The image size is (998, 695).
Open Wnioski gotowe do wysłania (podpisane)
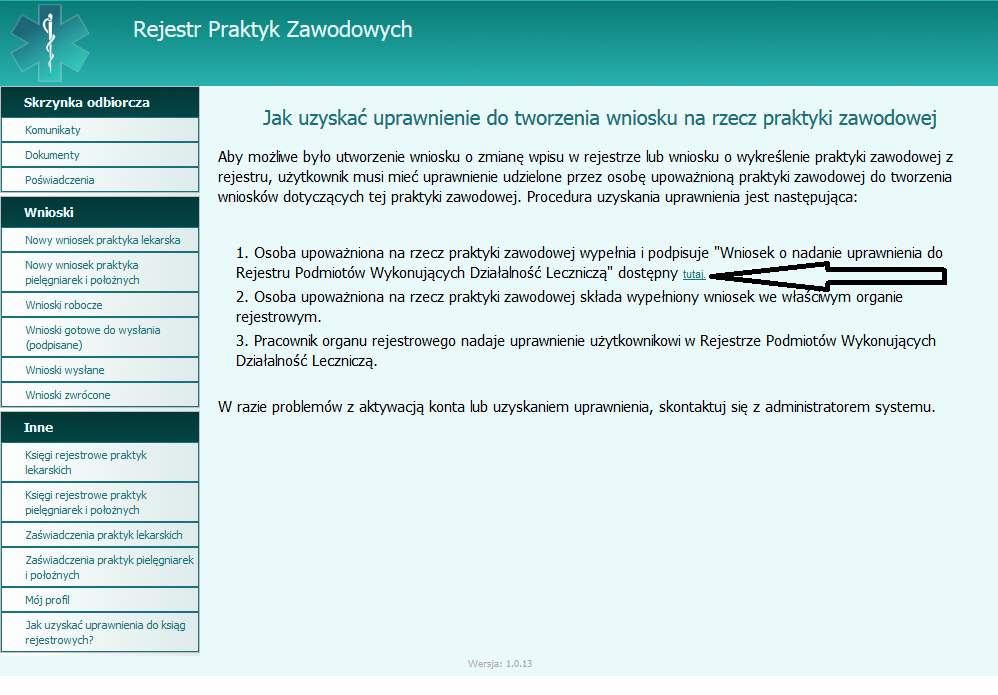coord(100,337)
